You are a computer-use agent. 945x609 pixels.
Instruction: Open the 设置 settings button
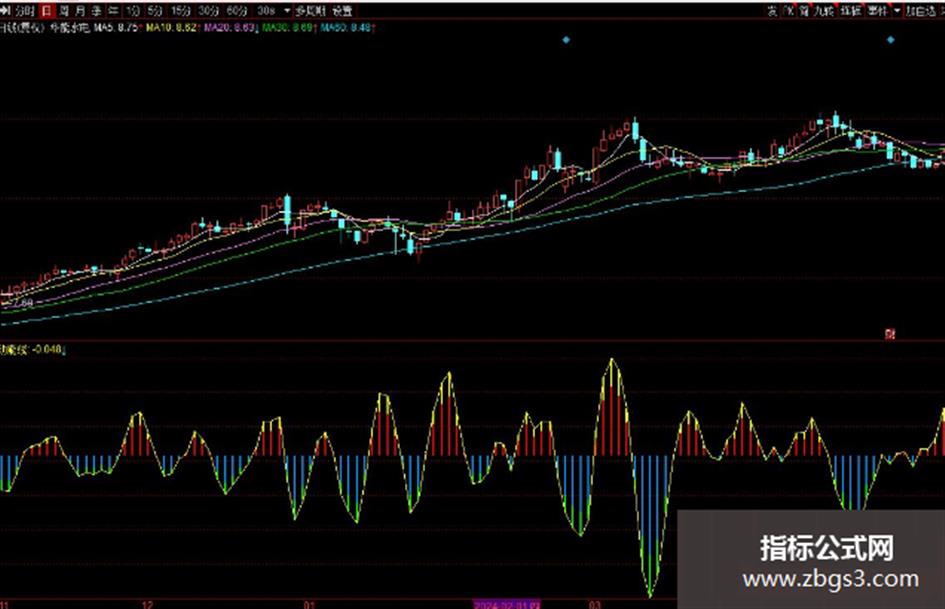coord(342,10)
